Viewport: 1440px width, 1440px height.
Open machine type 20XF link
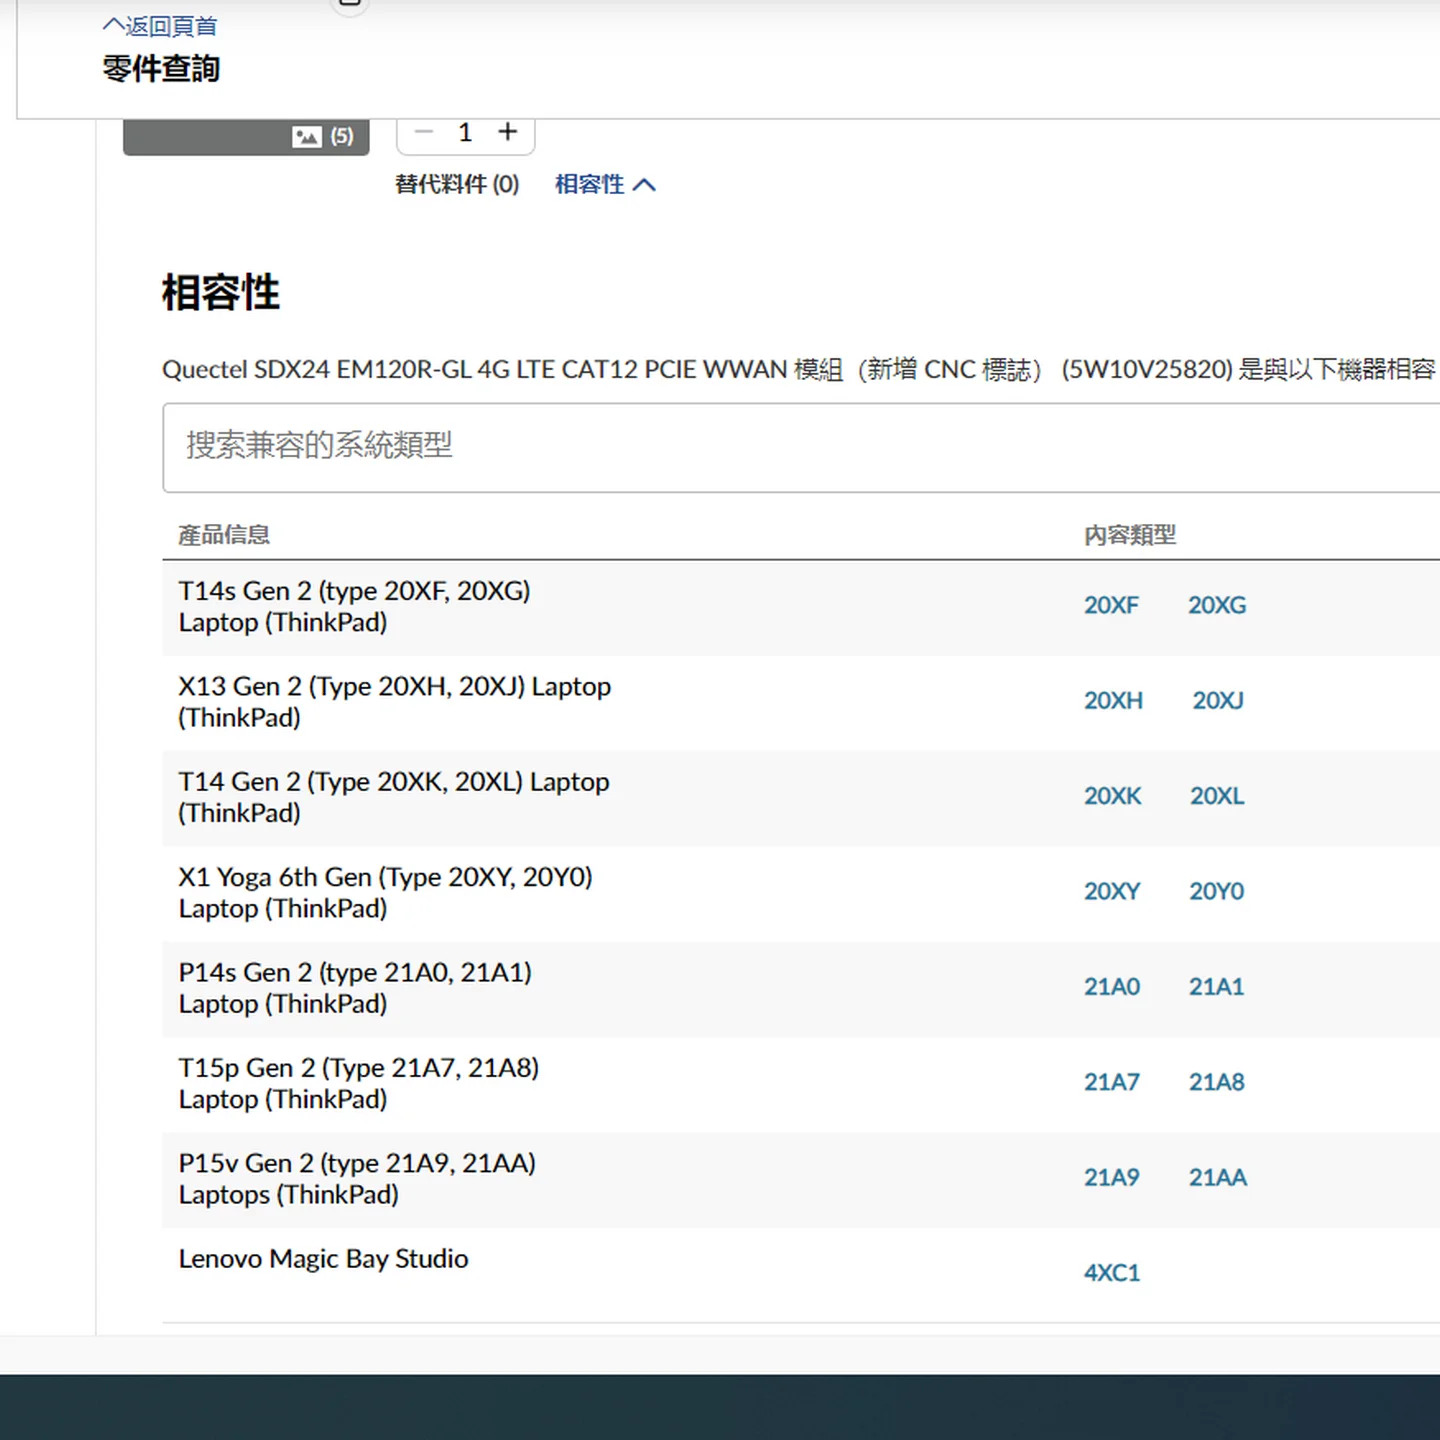(x=1111, y=605)
